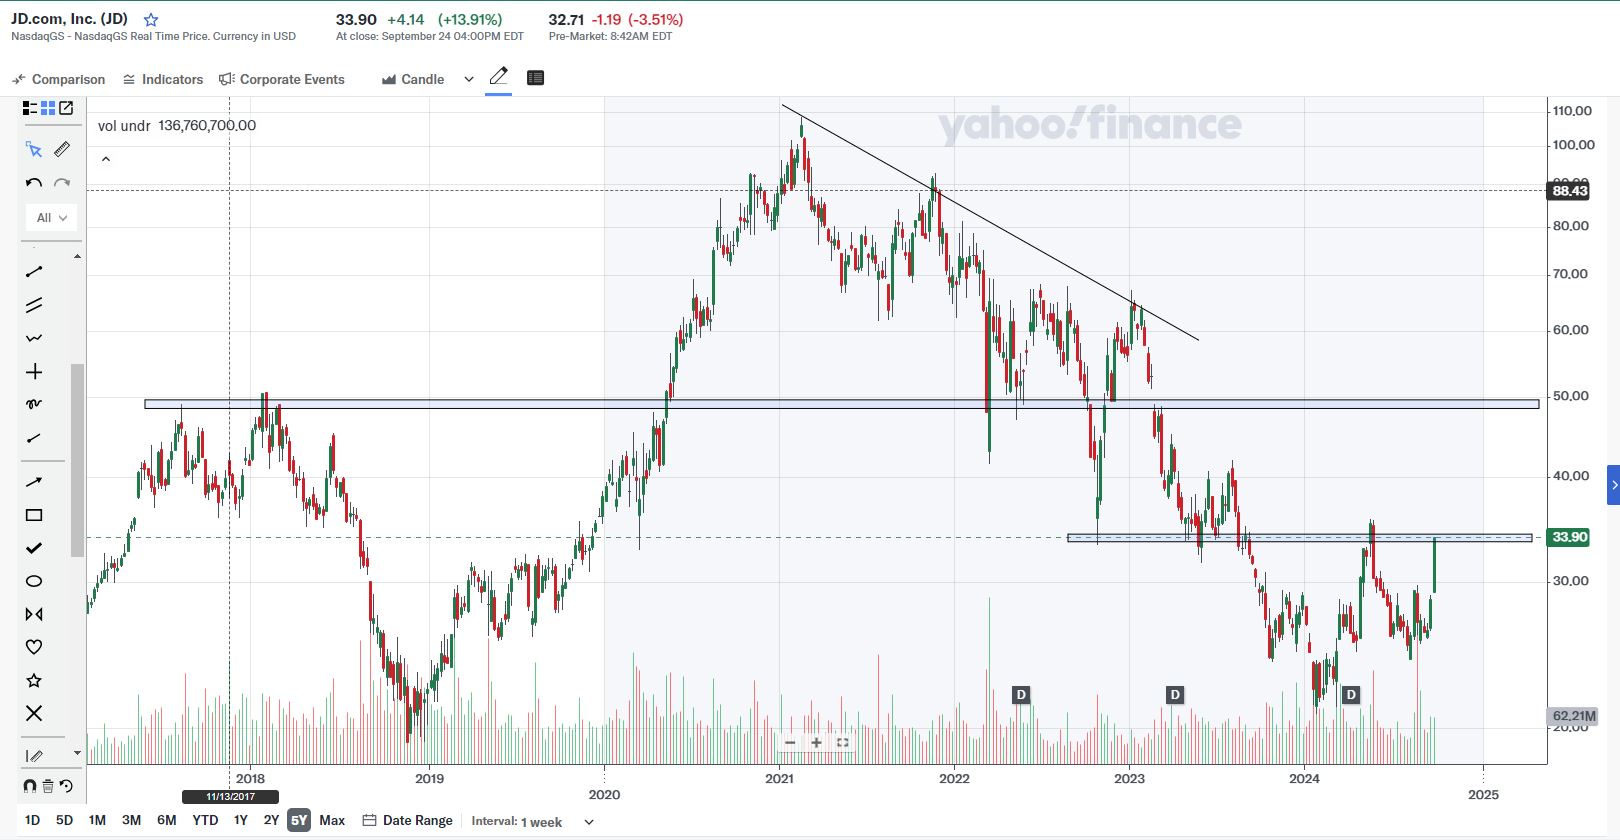1620x840 pixels.
Task: Zoom out the chart with minus
Action: coord(790,742)
